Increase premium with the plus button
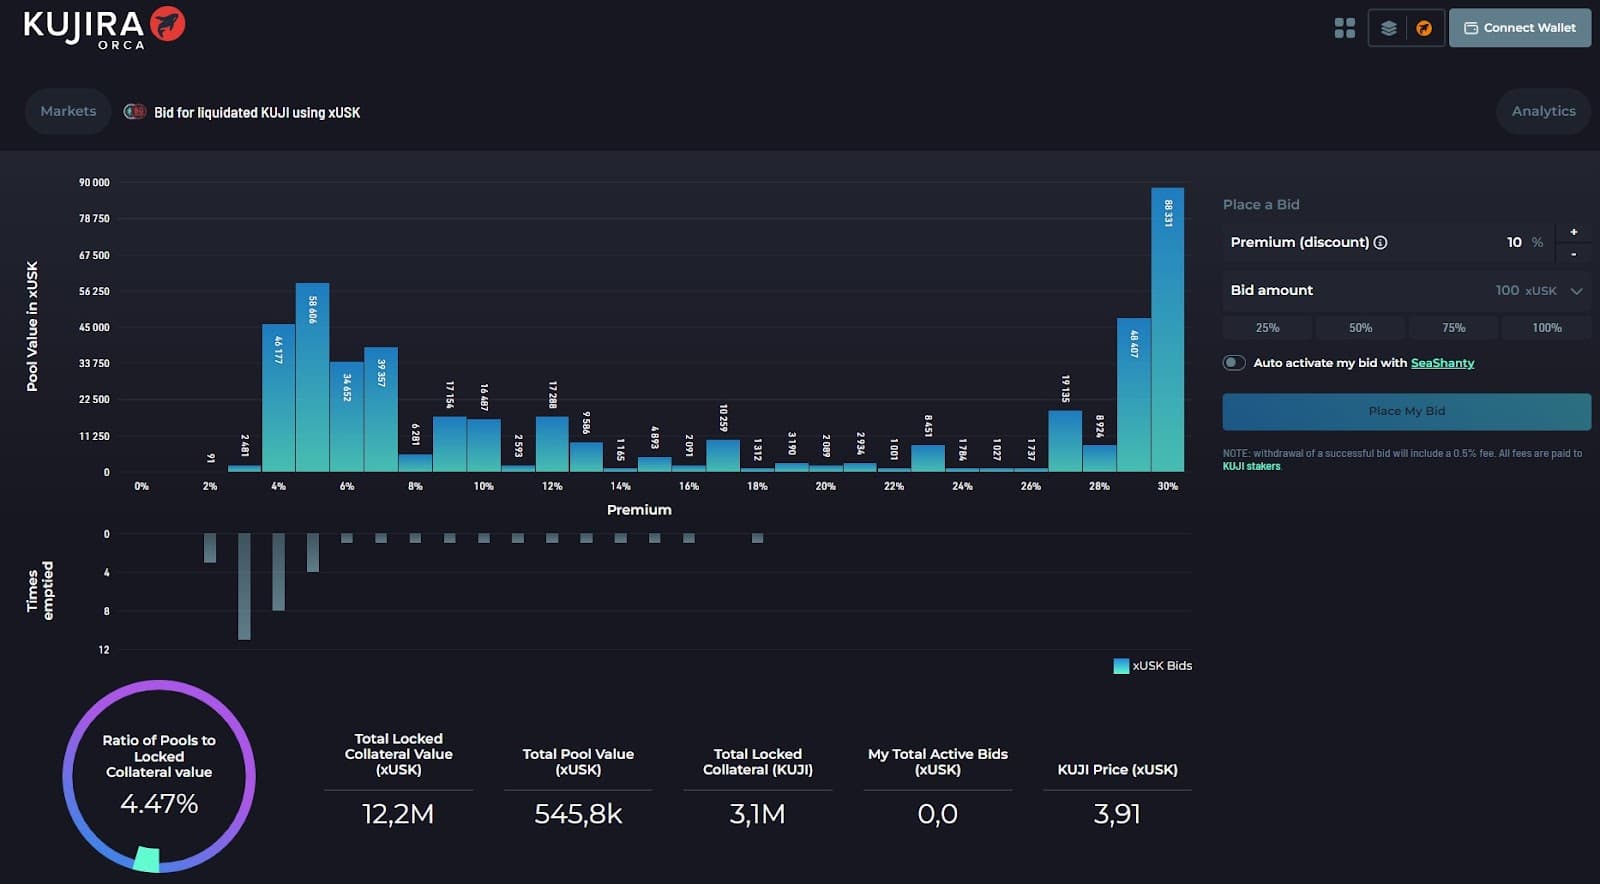 [x=1573, y=232]
